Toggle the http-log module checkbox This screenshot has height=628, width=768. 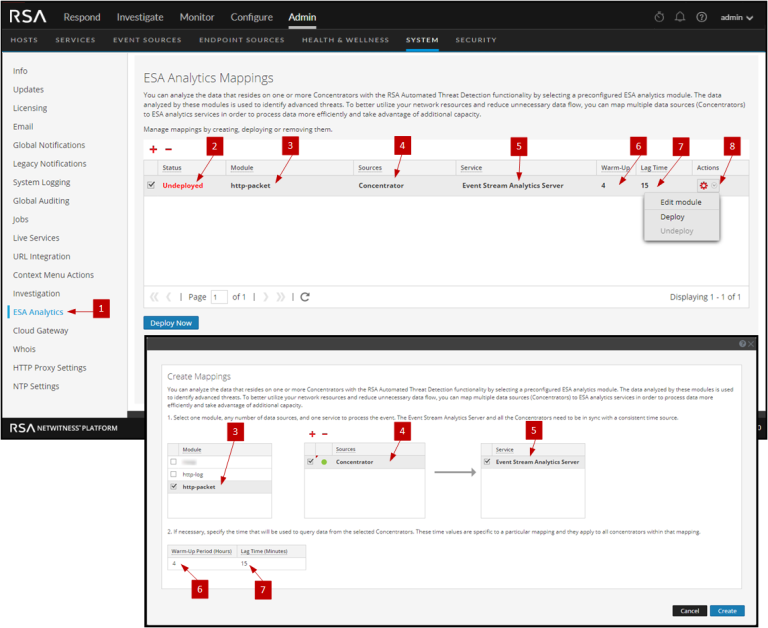click(173, 474)
